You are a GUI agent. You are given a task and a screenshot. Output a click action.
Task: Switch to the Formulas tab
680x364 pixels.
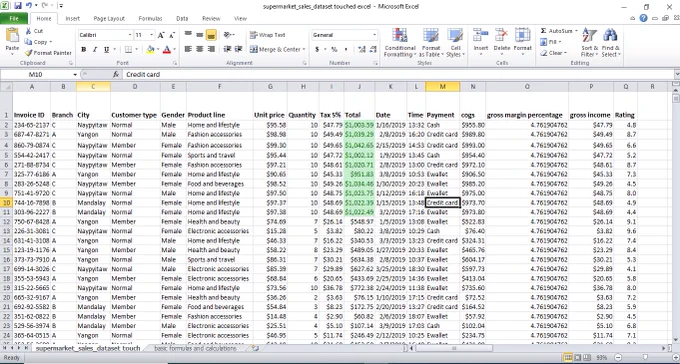(x=150, y=19)
